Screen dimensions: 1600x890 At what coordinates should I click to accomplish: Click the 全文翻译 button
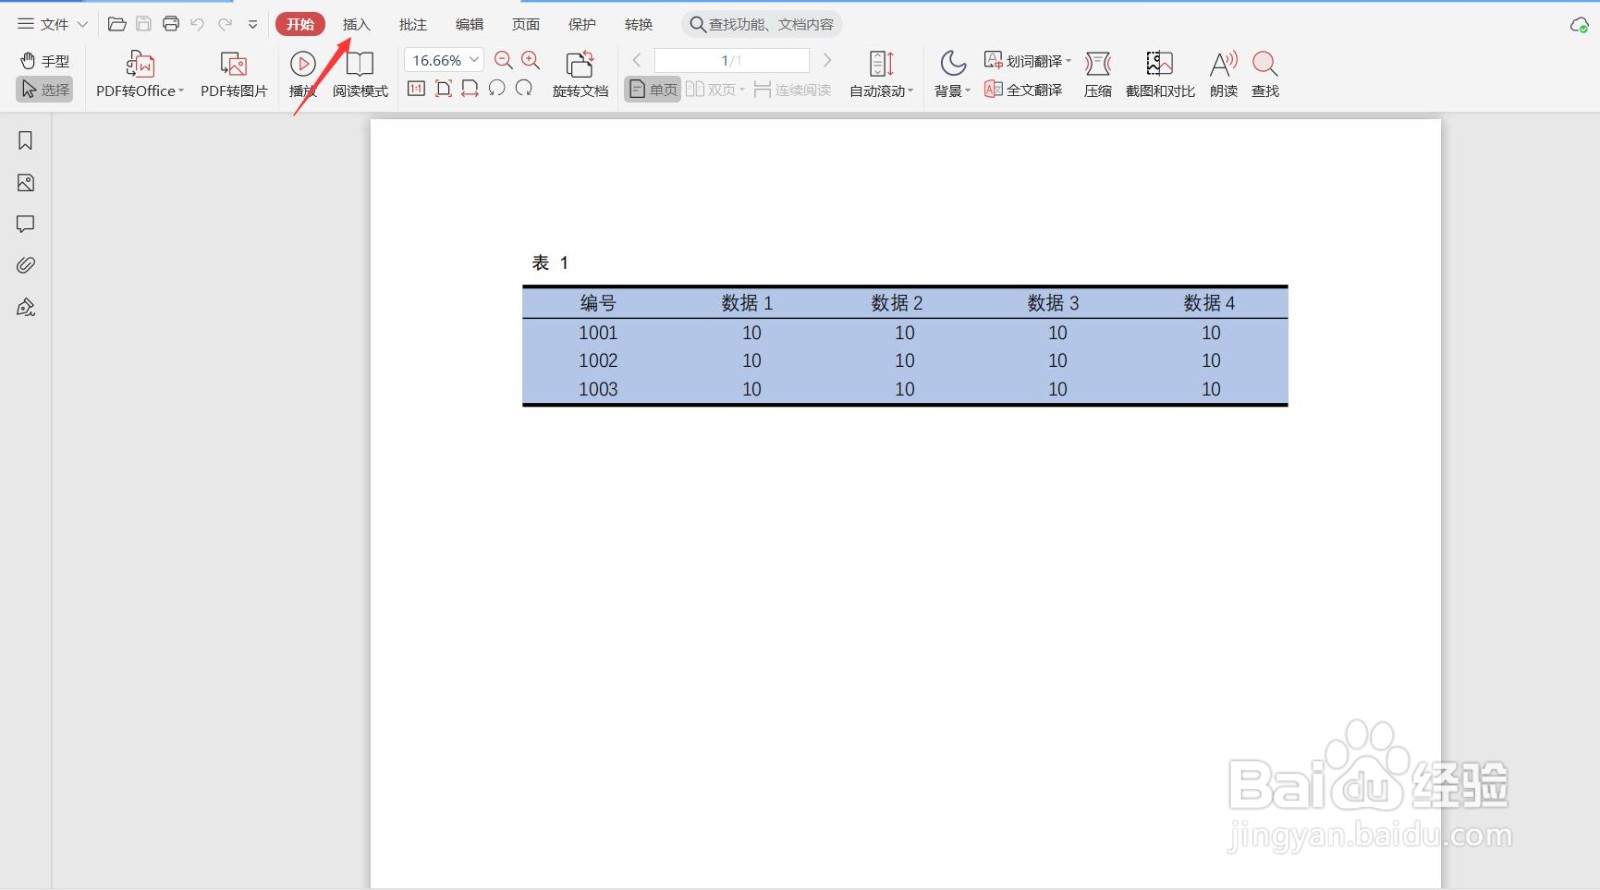(1023, 90)
